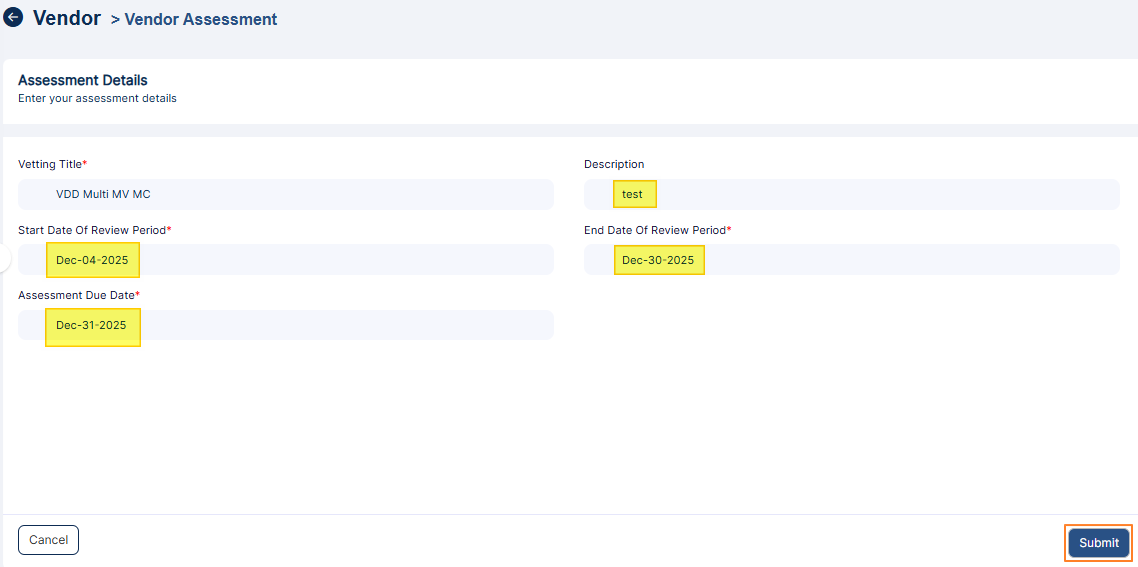Click the Start Date Of Review Period label
This screenshot has width=1138, height=567.
[x=91, y=230]
